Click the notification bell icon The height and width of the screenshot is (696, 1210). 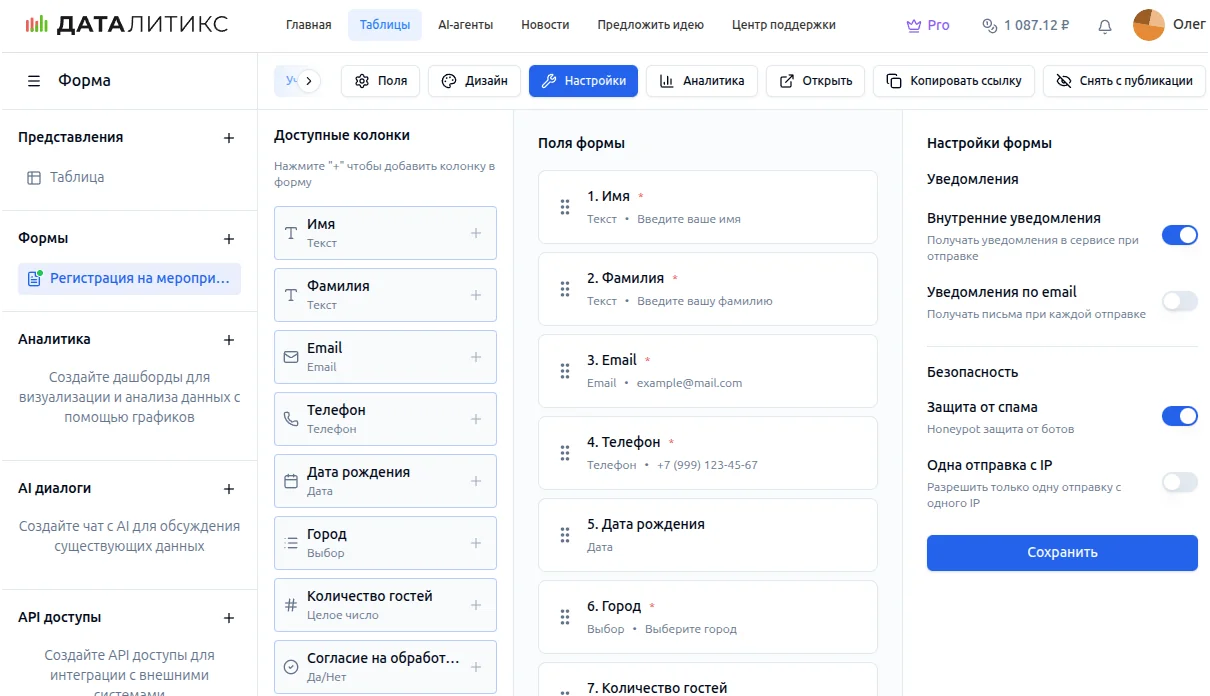click(1105, 26)
